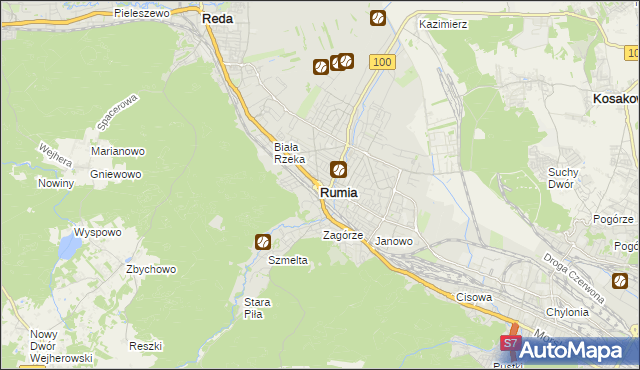Click the Kazimierz place name

tap(443, 24)
